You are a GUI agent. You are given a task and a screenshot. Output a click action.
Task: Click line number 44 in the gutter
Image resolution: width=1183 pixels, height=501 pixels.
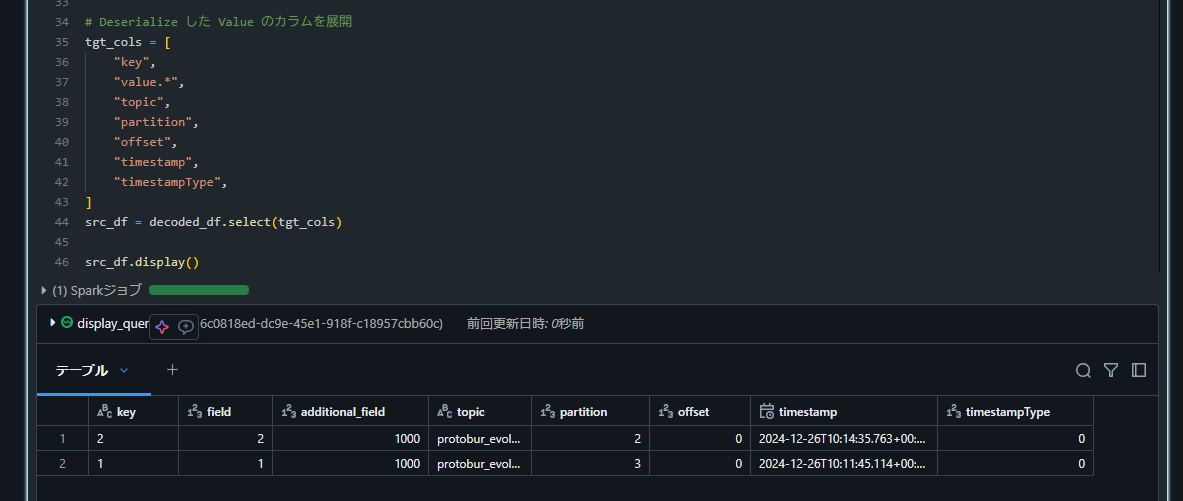coord(63,223)
